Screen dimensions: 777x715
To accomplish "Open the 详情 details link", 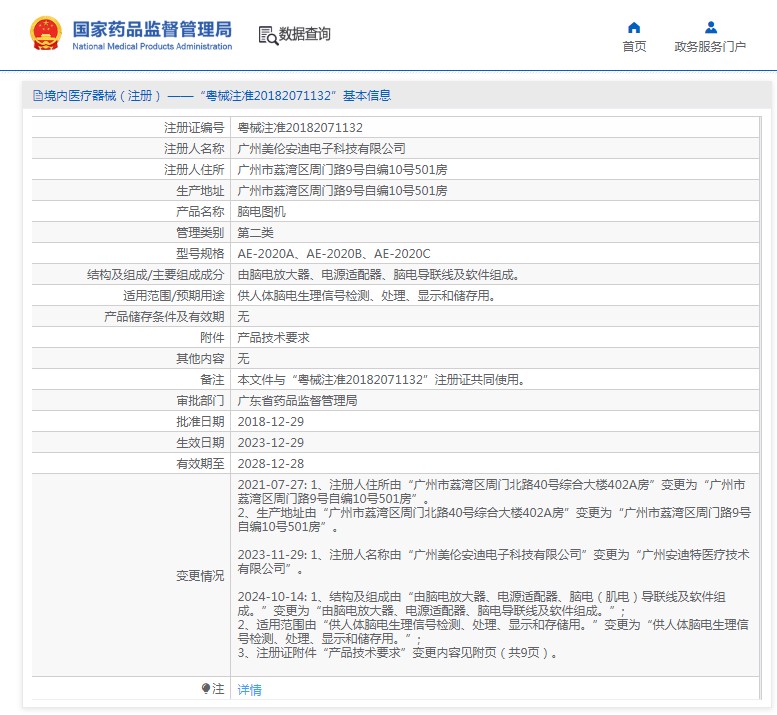I will (x=249, y=690).
